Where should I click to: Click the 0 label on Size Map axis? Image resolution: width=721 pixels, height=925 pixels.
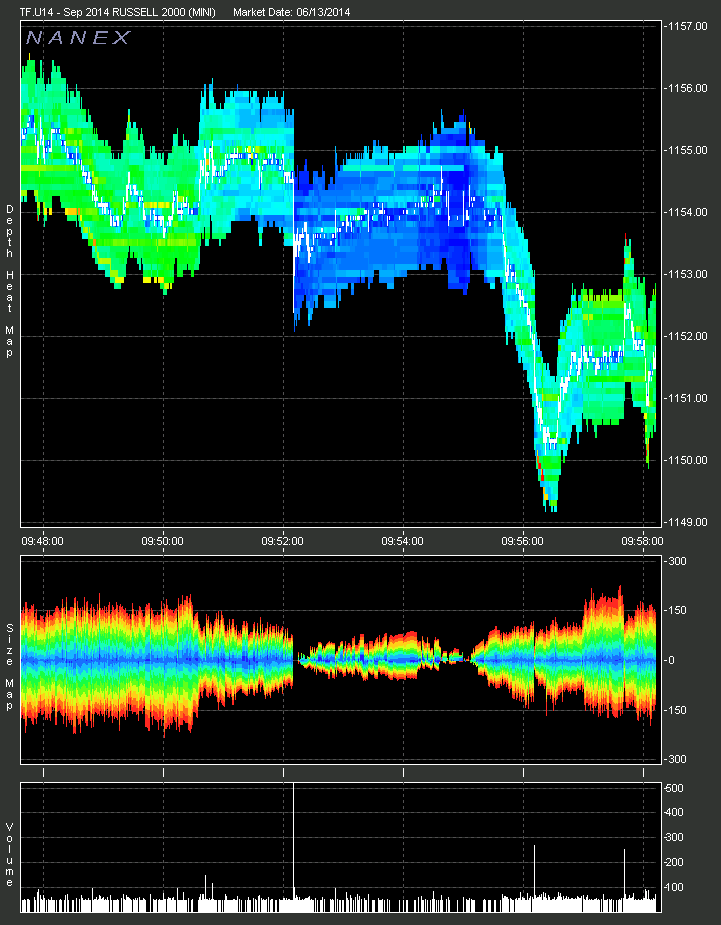(671, 660)
